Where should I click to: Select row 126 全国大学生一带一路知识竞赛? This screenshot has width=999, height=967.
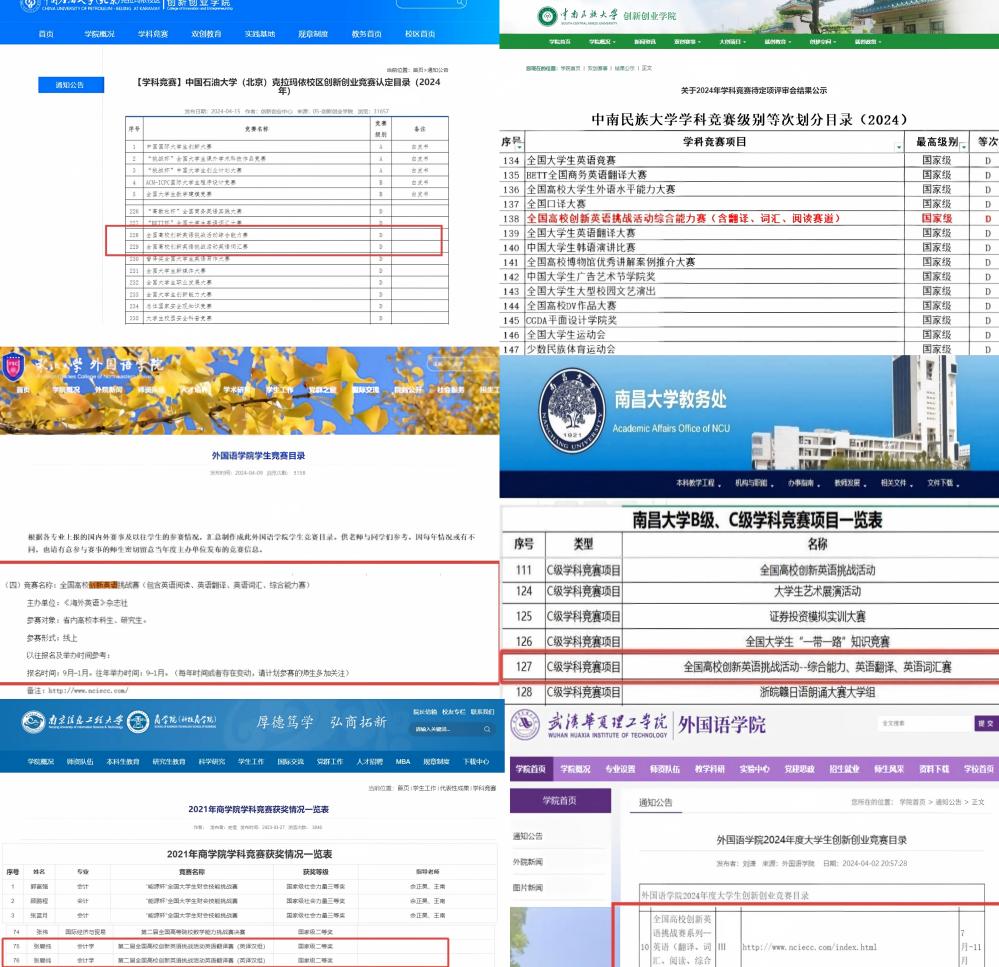click(x=750, y=641)
